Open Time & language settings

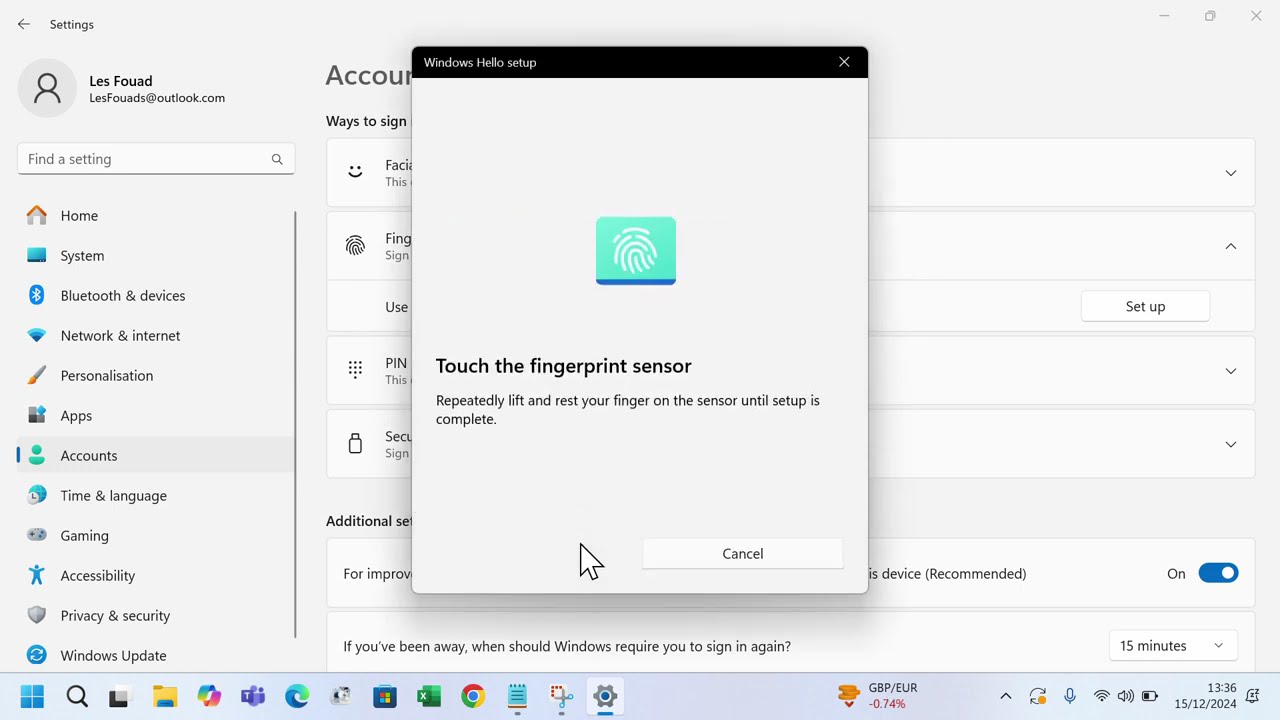155,495
